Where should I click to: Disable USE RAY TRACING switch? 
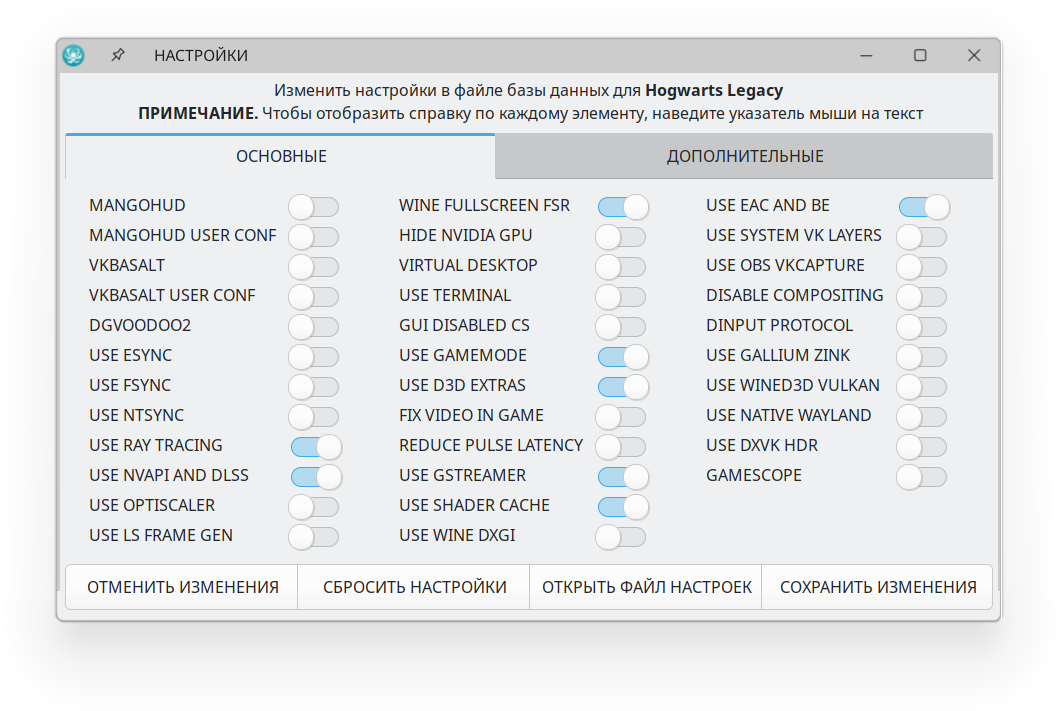[316, 447]
